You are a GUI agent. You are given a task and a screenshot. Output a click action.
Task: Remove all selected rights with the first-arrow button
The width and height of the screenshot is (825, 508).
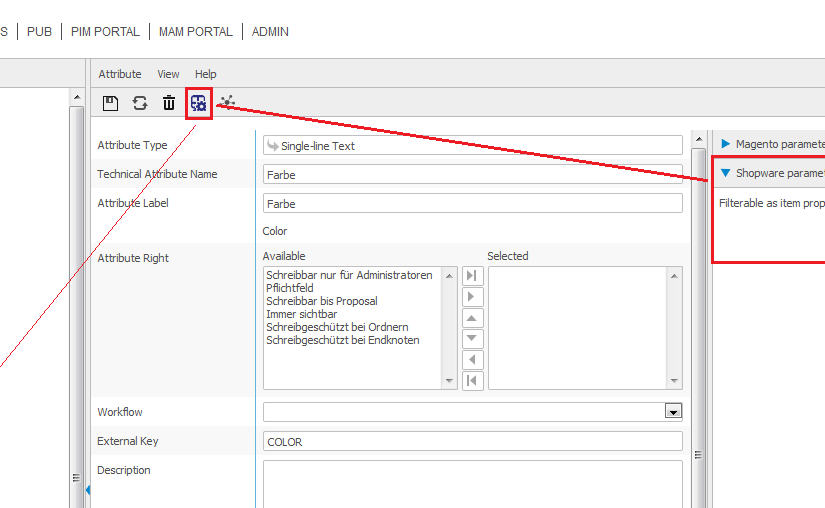(473, 381)
